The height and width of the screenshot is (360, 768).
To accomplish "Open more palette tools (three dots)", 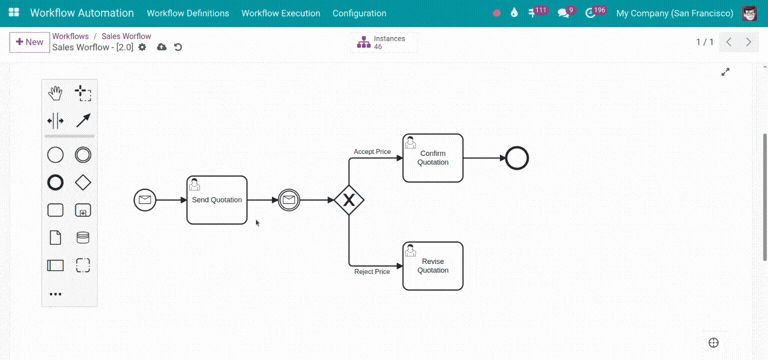I will [x=56, y=294].
